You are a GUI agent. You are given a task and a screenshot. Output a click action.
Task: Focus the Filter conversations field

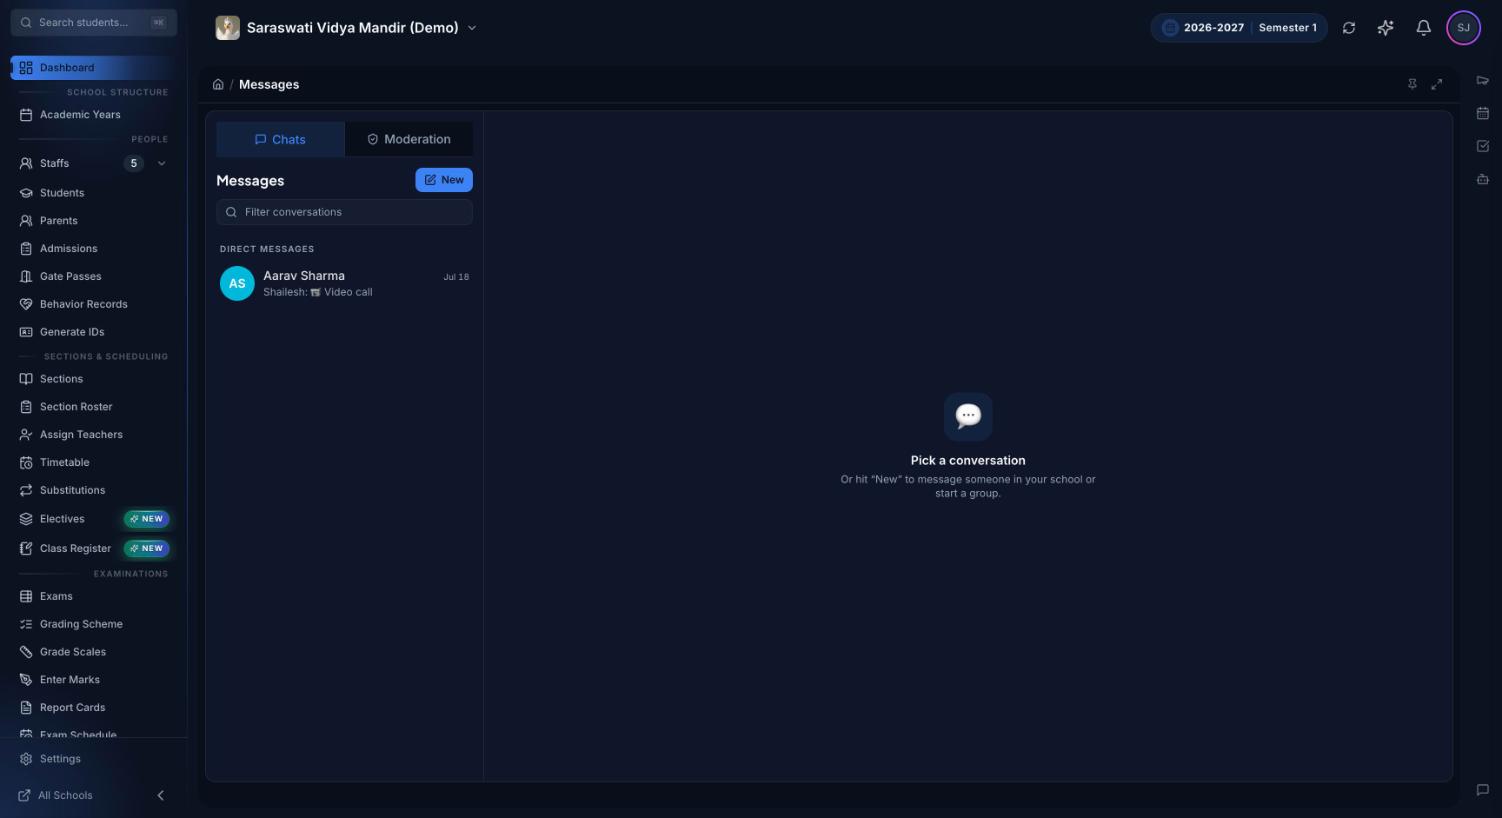(344, 212)
